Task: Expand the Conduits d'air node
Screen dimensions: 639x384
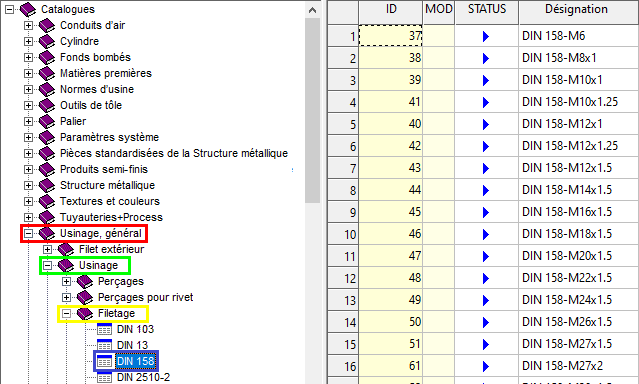Action: pos(28,25)
